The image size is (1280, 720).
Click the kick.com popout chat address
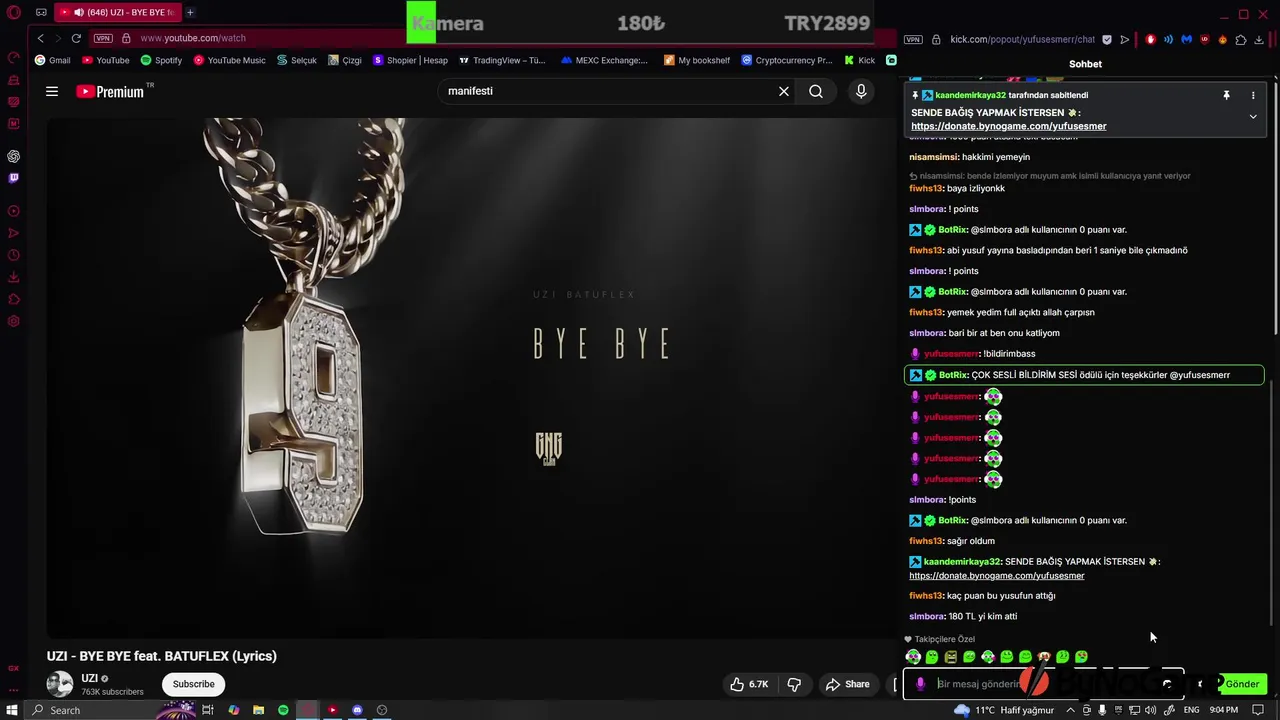(x=1022, y=39)
